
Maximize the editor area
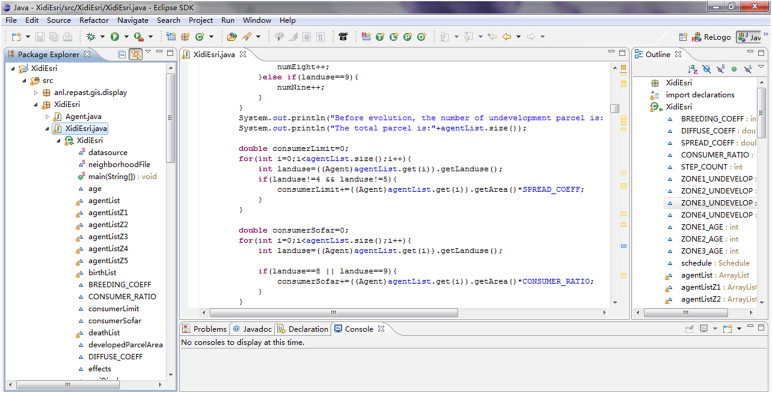tap(622, 52)
